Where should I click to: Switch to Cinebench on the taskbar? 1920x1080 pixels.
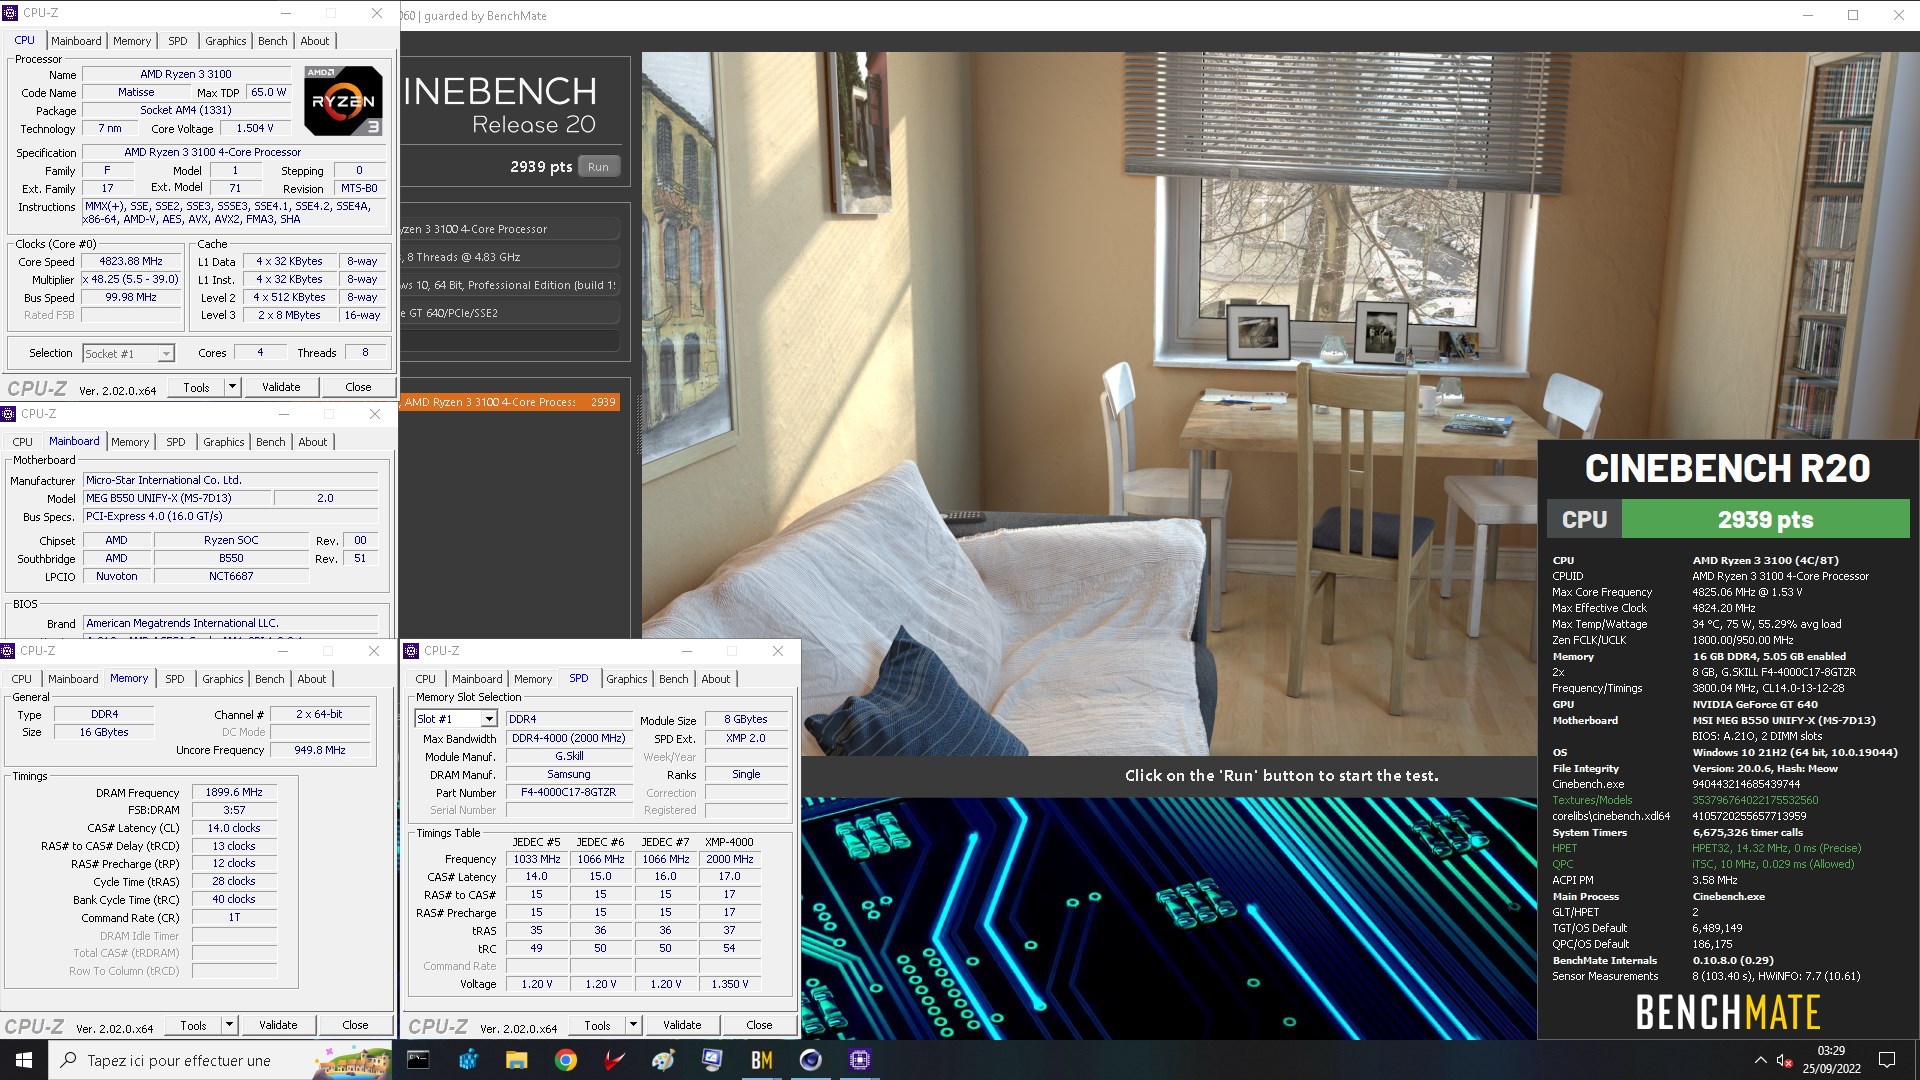point(811,1060)
